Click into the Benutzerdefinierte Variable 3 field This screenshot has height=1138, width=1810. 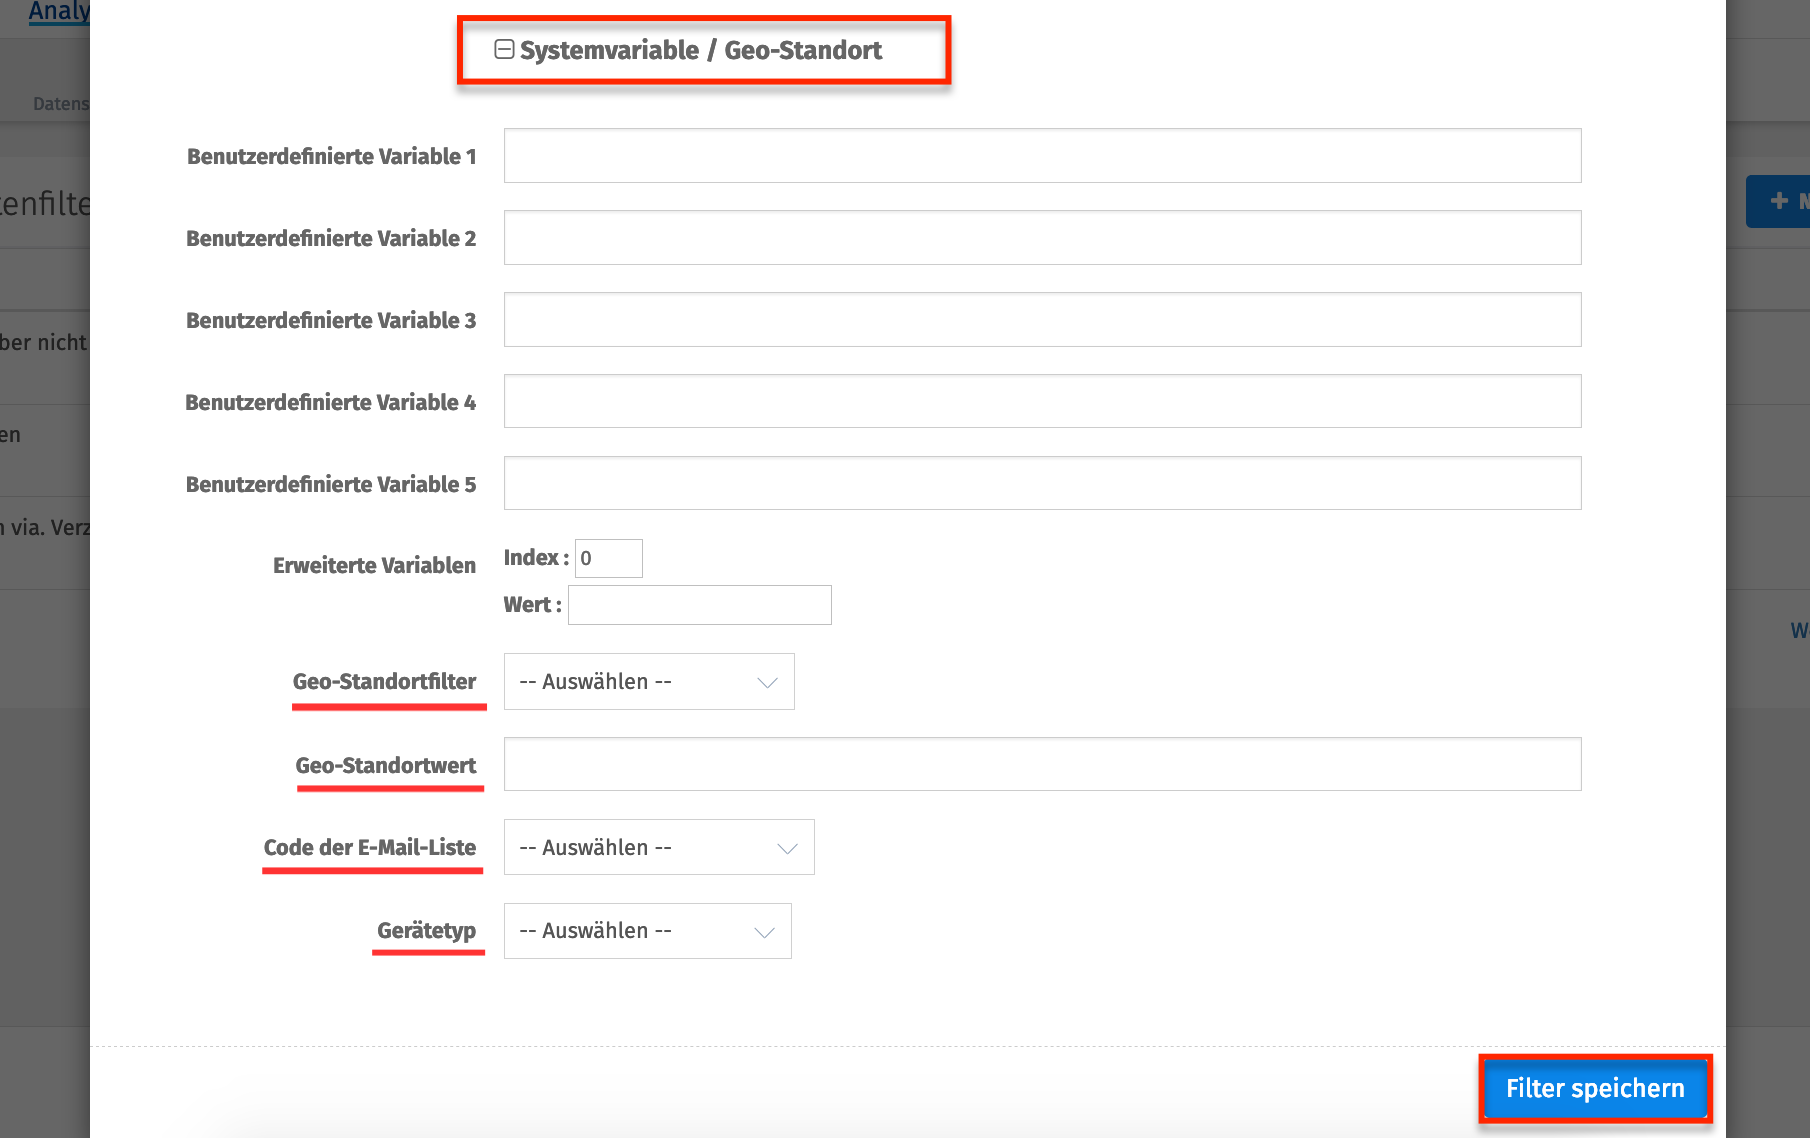[1041, 319]
